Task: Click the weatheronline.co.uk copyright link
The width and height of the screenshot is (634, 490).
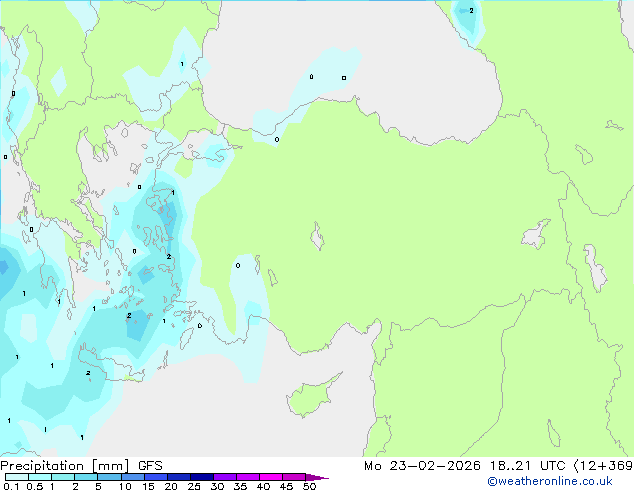Action: 549,481
